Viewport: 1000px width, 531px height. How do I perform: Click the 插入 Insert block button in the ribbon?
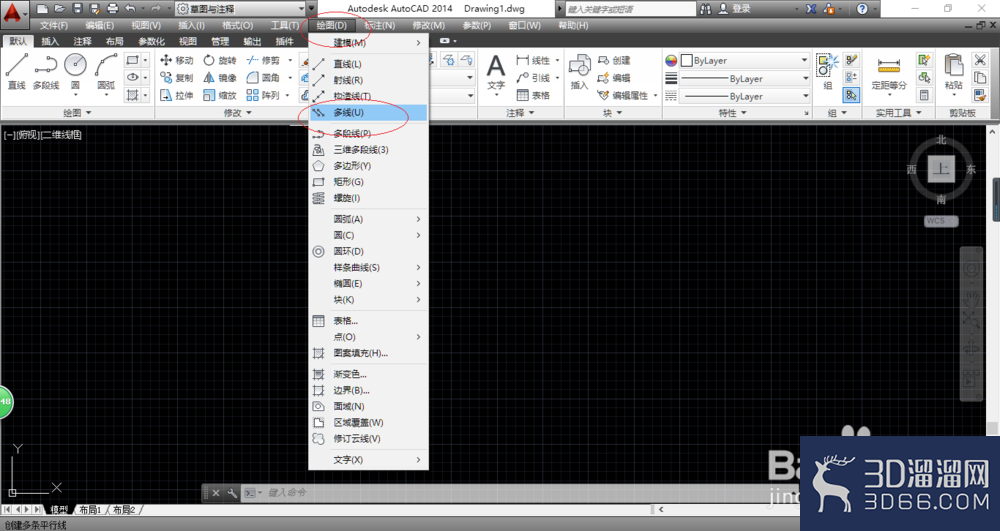[579, 71]
